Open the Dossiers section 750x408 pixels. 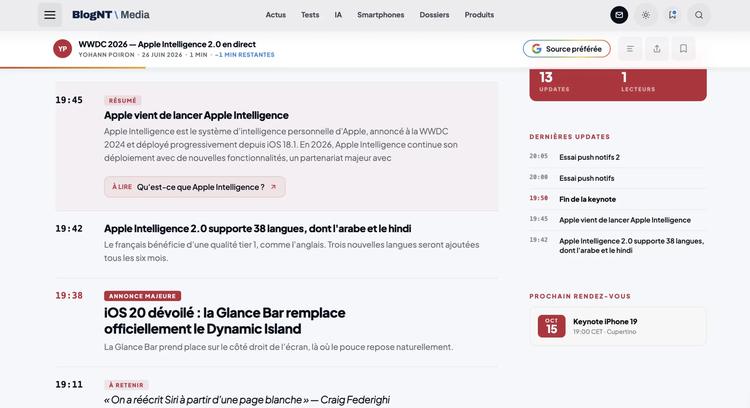pyautogui.click(x=434, y=15)
